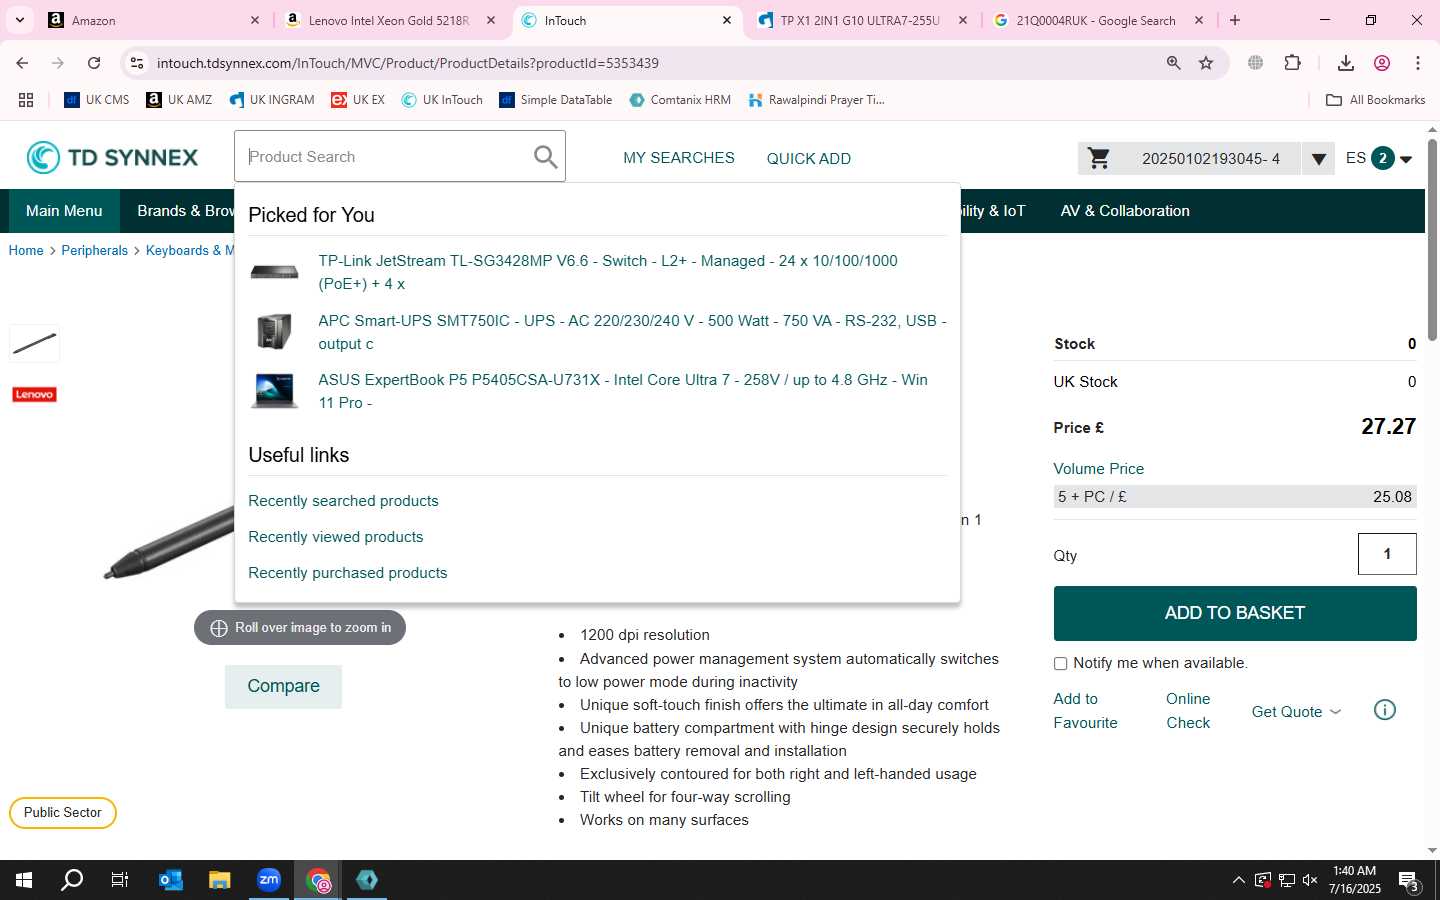Screen dimensions: 1440x900
Task: Click the ASUS ExpertBook product image
Action: point(274,390)
